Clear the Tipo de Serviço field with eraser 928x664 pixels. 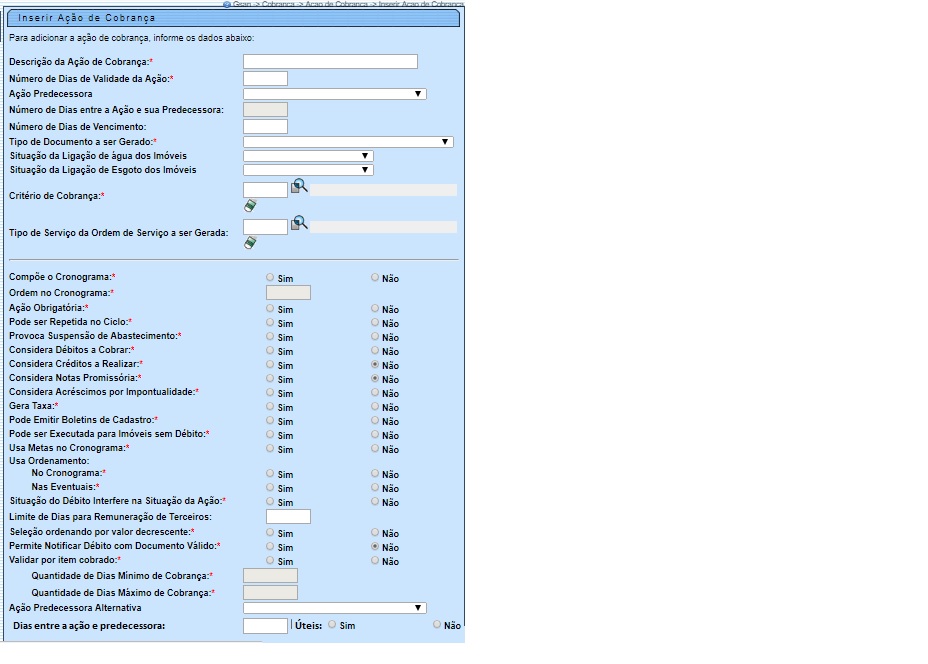250,242
